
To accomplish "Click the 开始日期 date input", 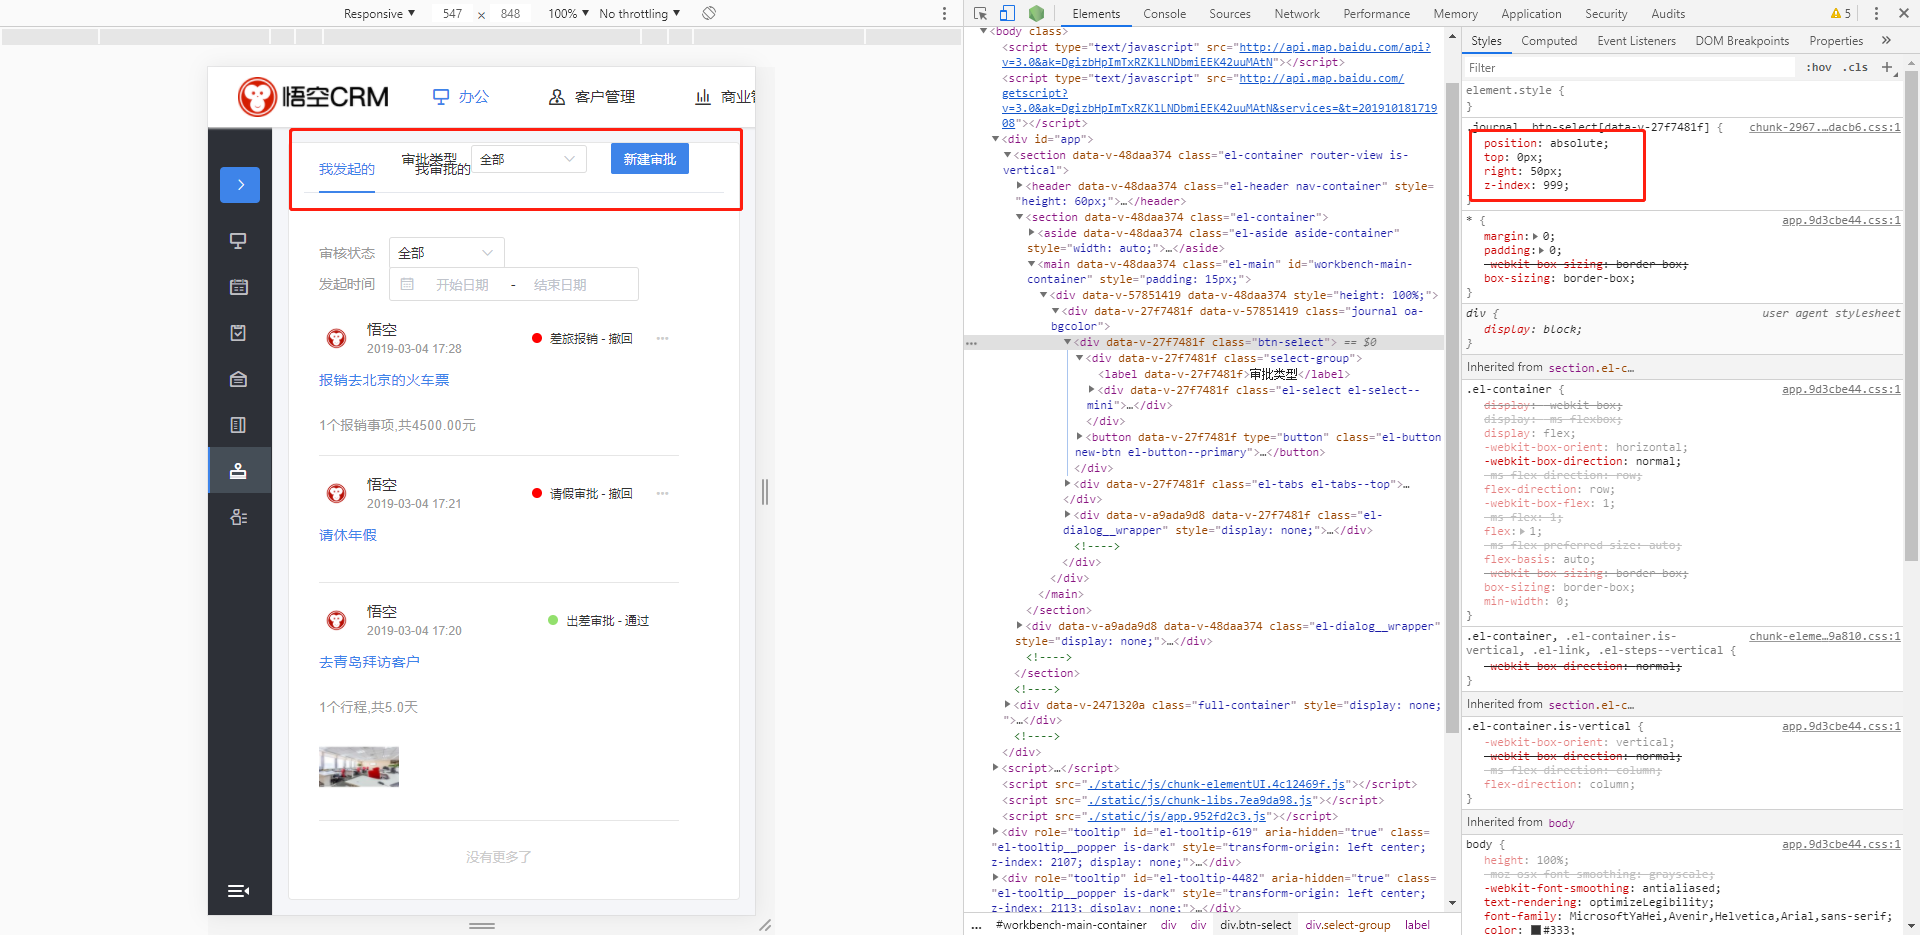I will [462, 285].
